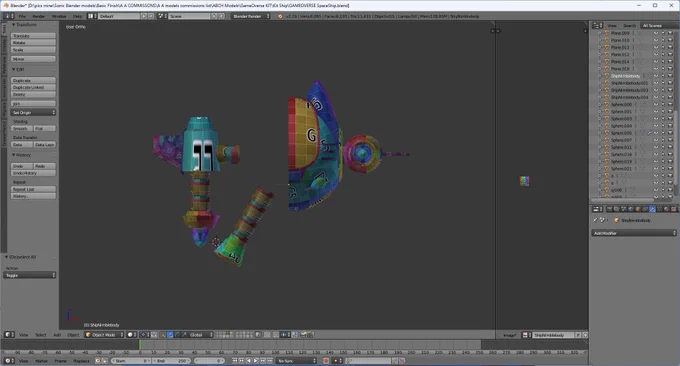The image size is (680, 366).
Task: Click the scene browse icon in header
Action: [x=162, y=16]
